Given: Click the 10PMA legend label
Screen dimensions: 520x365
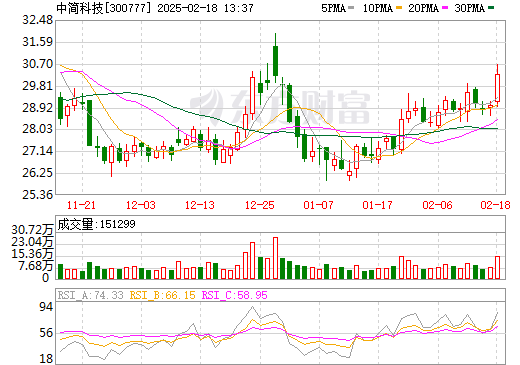Looking at the screenshot, I should click(x=377, y=8).
